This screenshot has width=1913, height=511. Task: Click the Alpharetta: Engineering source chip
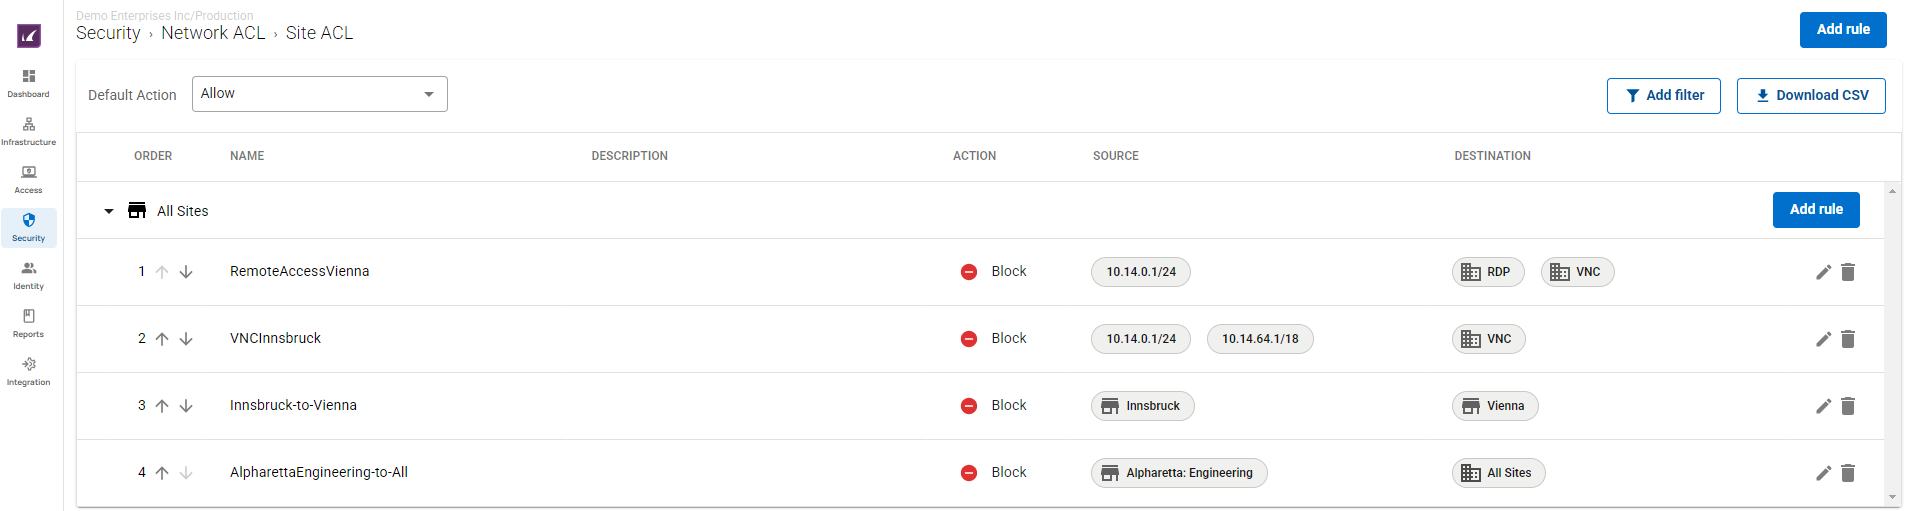point(1179,473)
